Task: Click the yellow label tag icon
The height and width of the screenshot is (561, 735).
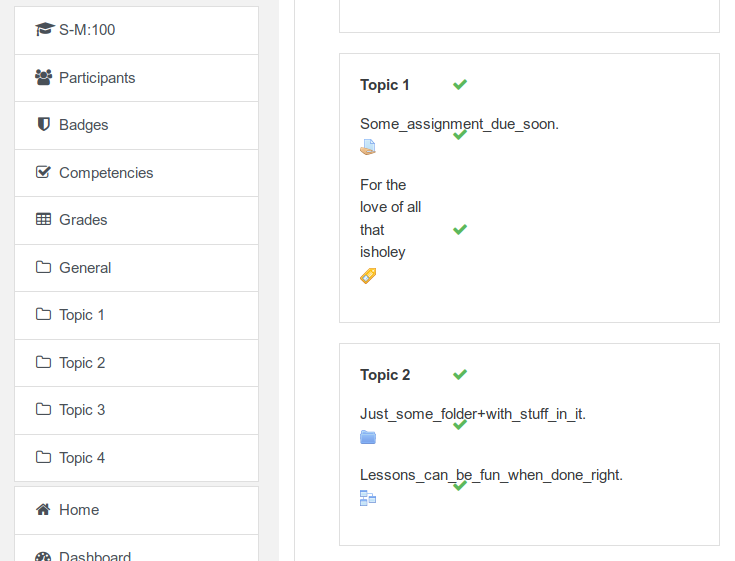Action: click(x=368, y=276)
